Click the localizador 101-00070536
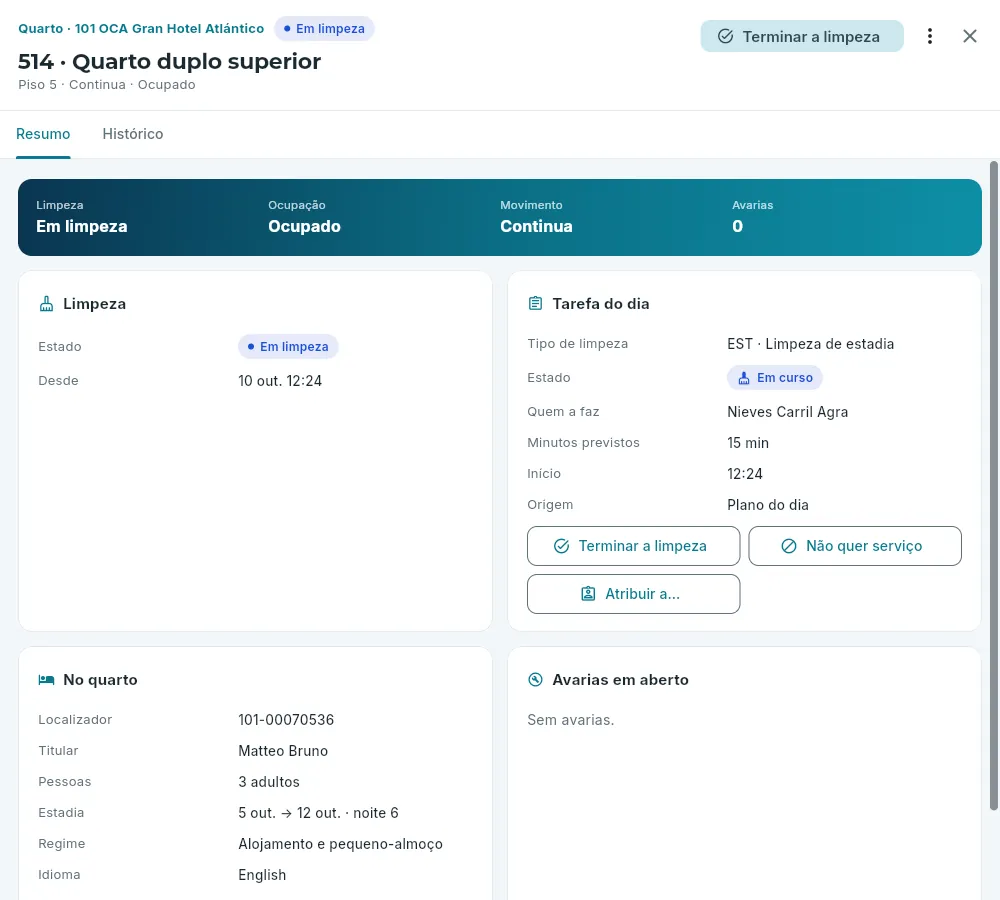The width and height of the screenshot is (1000, 900). (286, 720)
